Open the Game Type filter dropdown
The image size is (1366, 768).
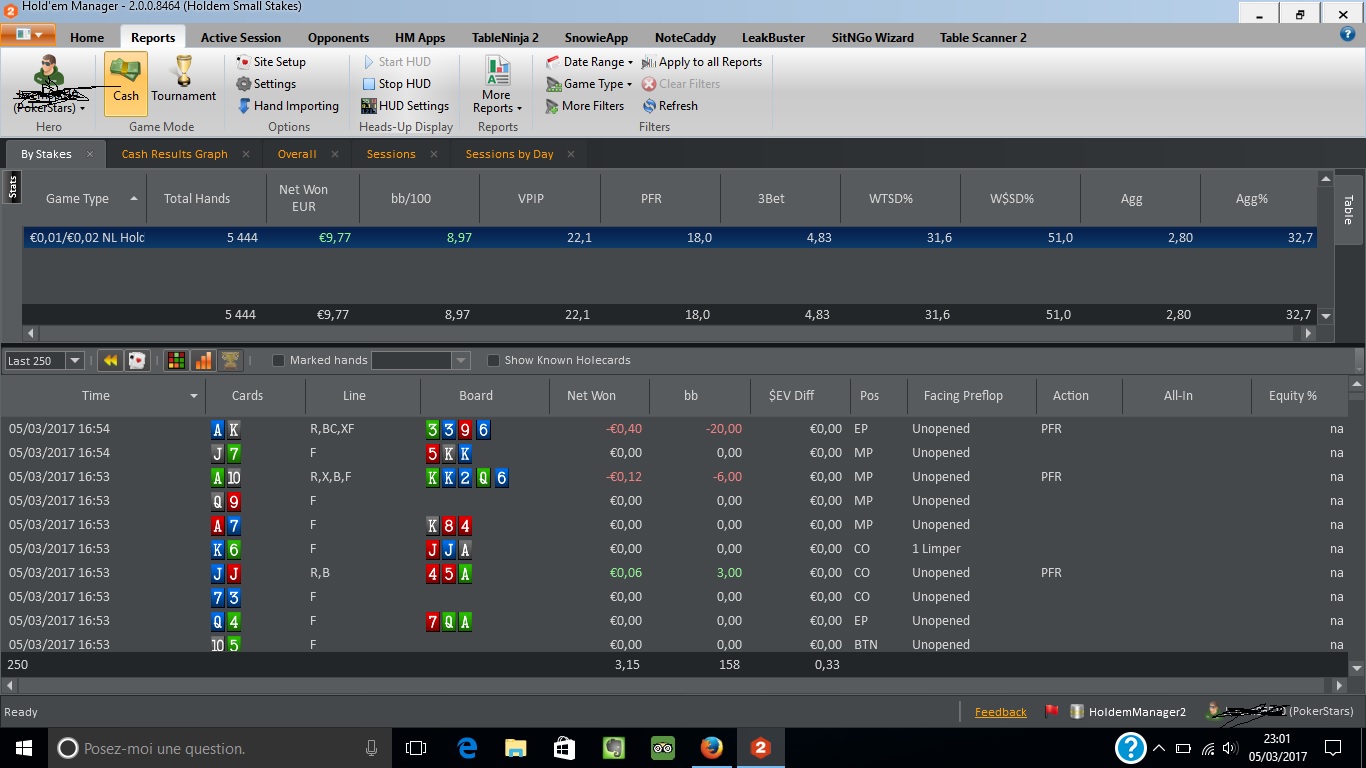[589, 84]
